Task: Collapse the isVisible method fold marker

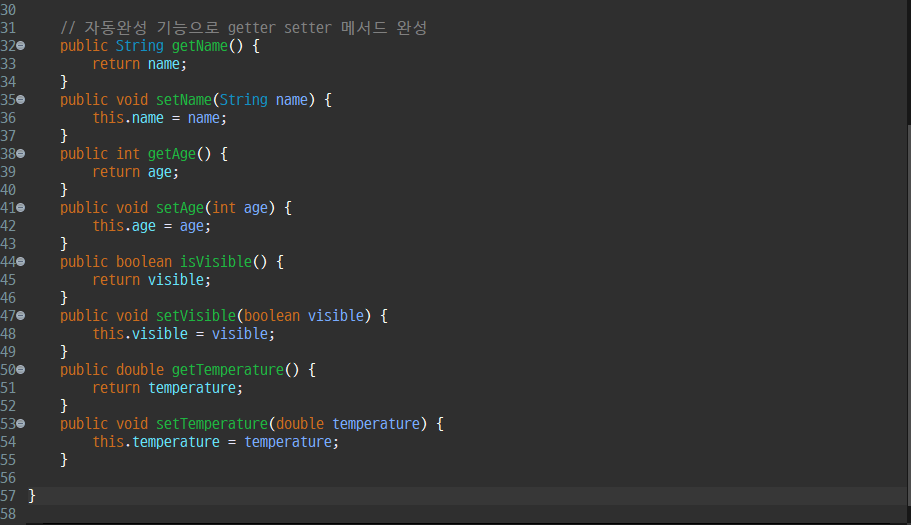Action: pos(21,261)
